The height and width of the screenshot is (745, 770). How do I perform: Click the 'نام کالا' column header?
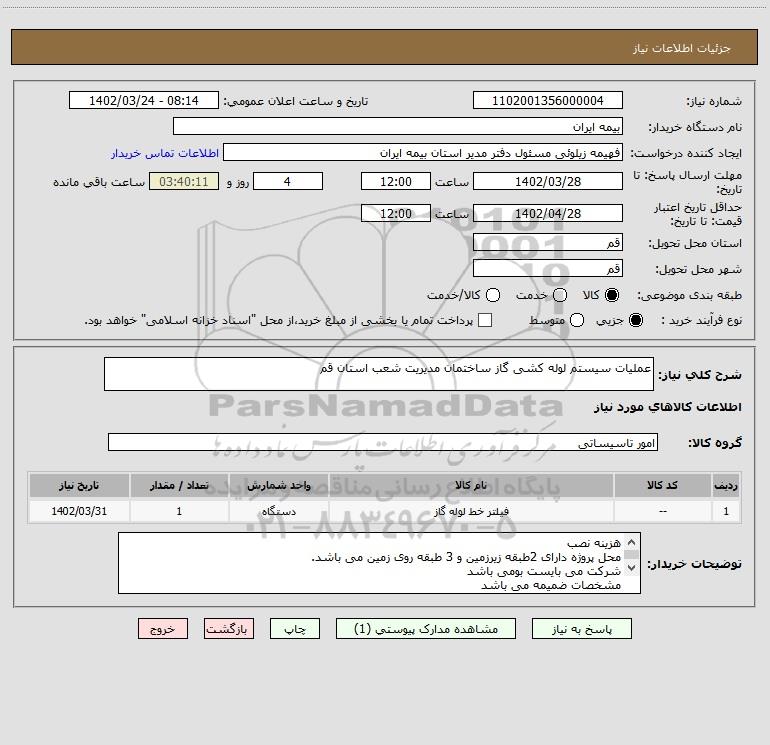(471, 485)
